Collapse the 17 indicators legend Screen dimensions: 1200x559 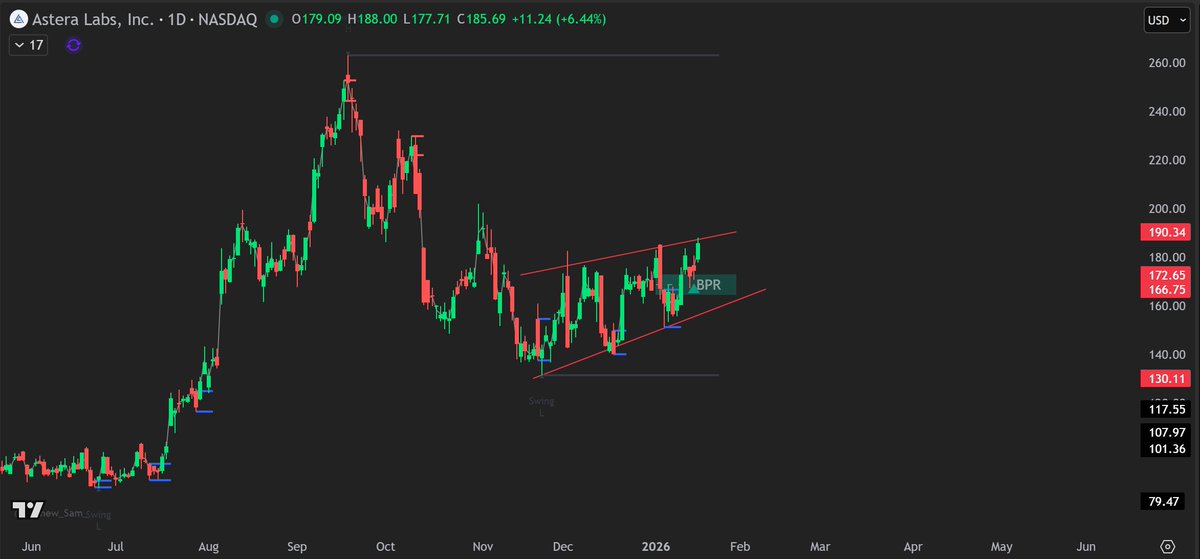point(28,45)
